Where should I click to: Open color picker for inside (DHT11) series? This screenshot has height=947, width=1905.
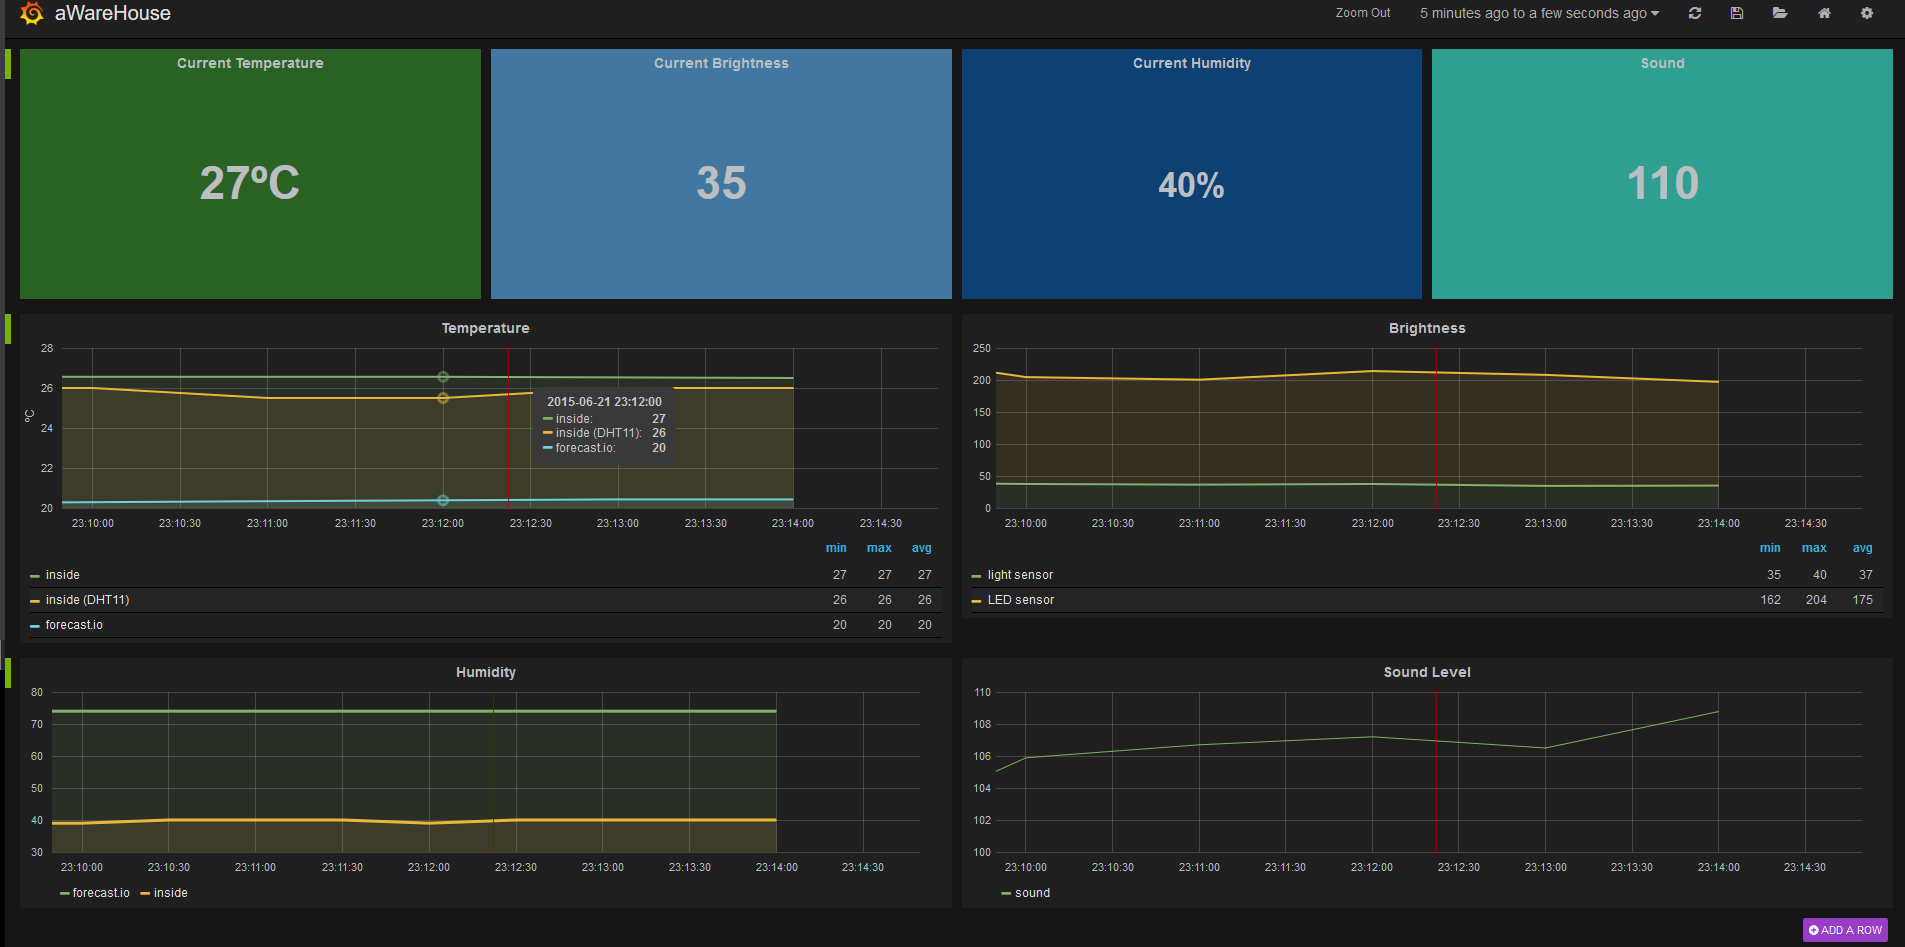point(35,601)
